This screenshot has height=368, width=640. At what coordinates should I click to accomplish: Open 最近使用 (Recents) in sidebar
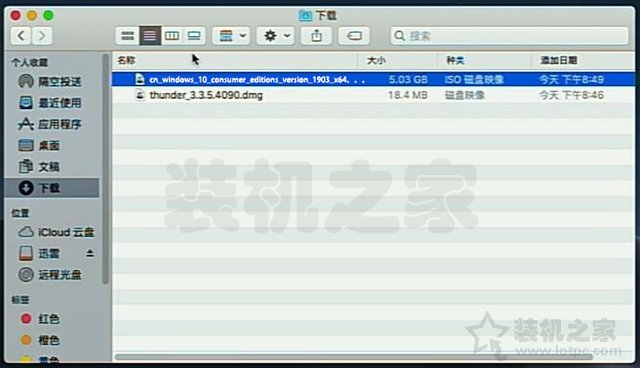(x=51, y=103)
